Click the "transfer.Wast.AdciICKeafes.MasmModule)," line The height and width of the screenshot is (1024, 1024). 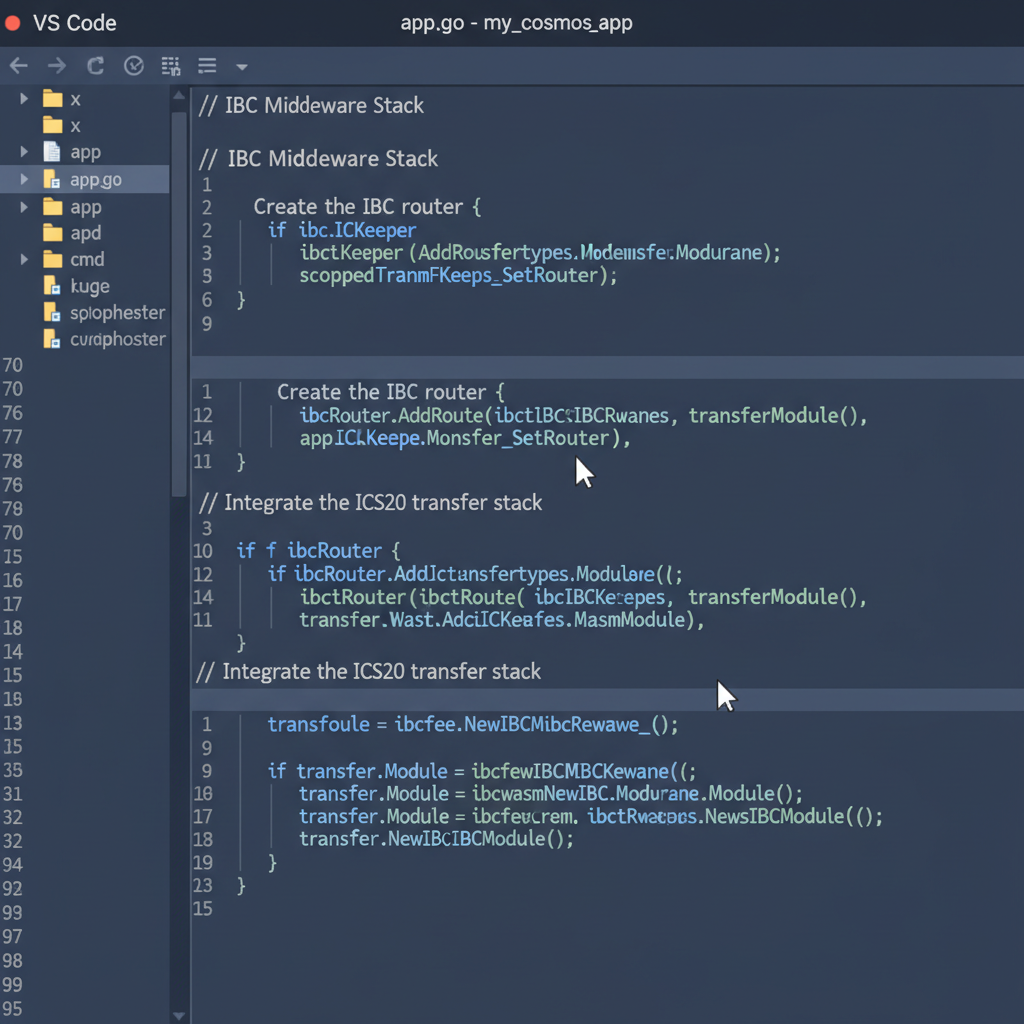[x=502, y=620]
